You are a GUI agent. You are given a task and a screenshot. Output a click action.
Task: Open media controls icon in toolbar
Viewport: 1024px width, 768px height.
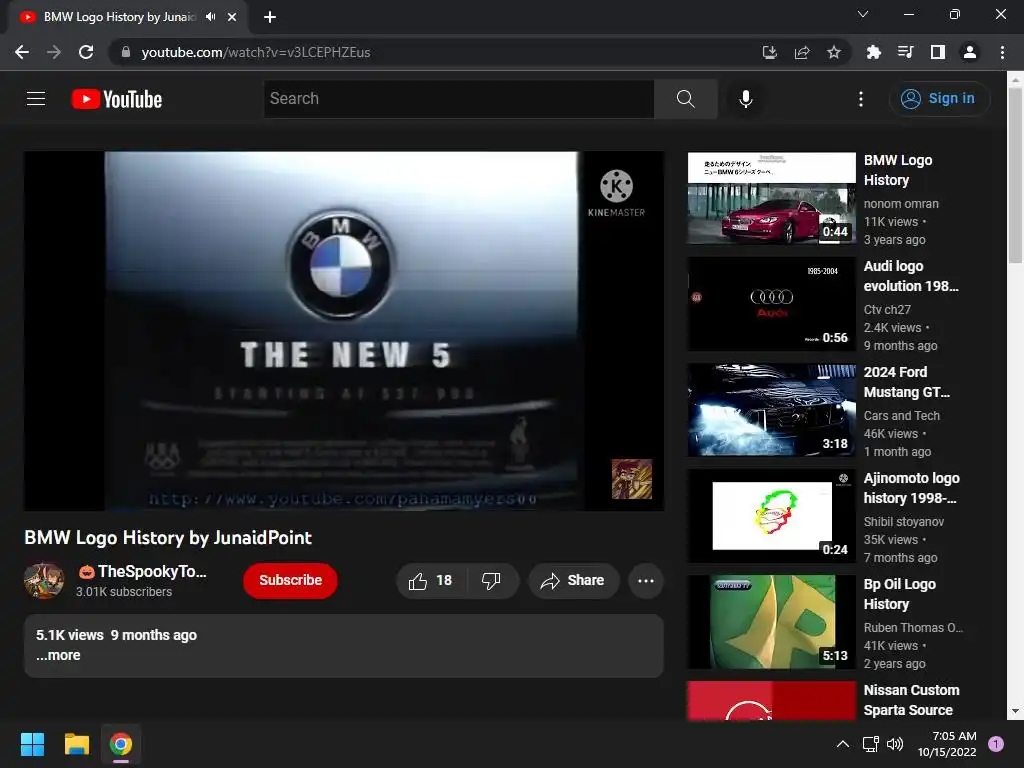pyautogui.click(x=905, y=52)
